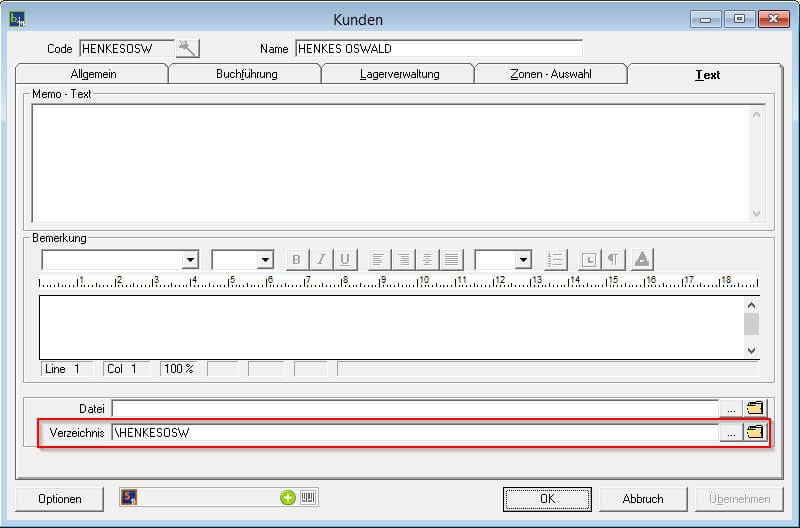
Task: Click the Memo text scrollbar up arrow
Action: point(757,115)
